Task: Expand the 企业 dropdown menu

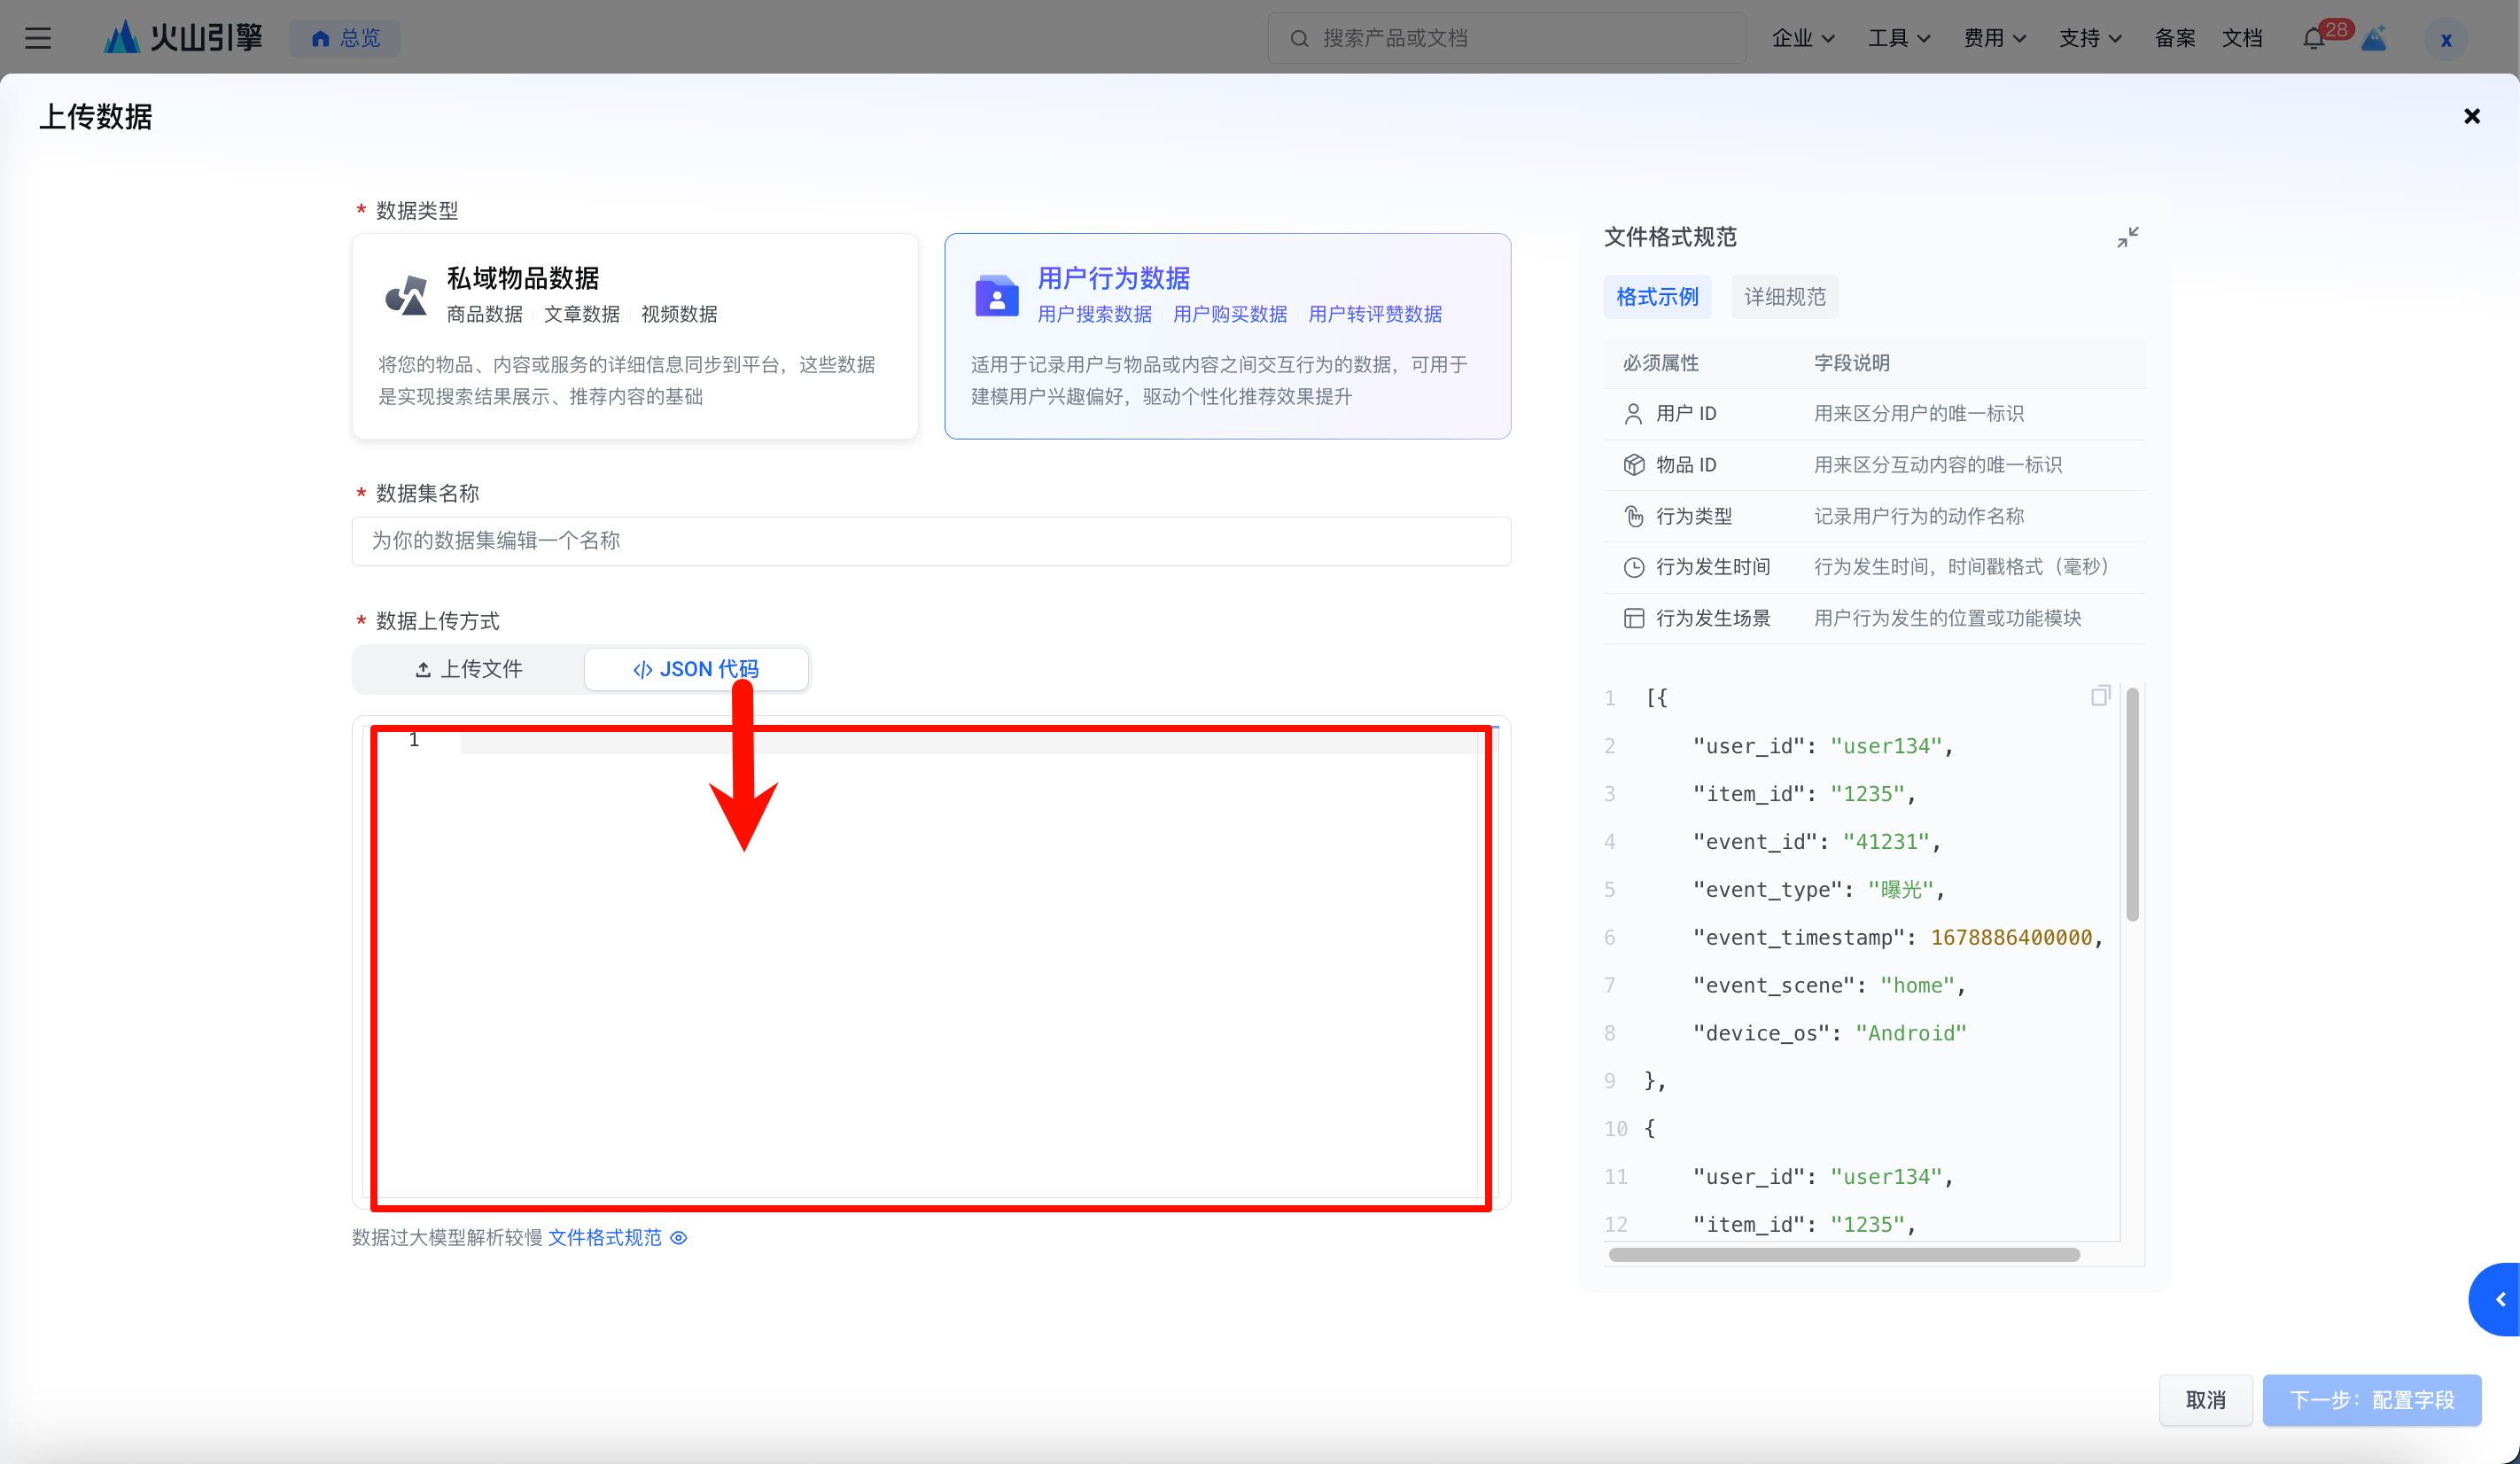Action: click(x=1802, y=38)
